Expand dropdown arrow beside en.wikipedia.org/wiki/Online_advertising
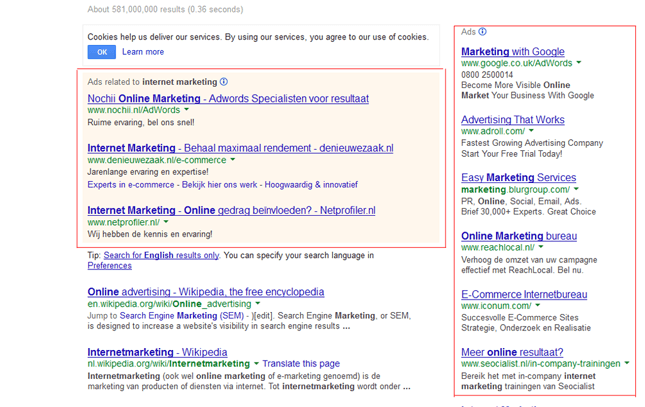 258,303
